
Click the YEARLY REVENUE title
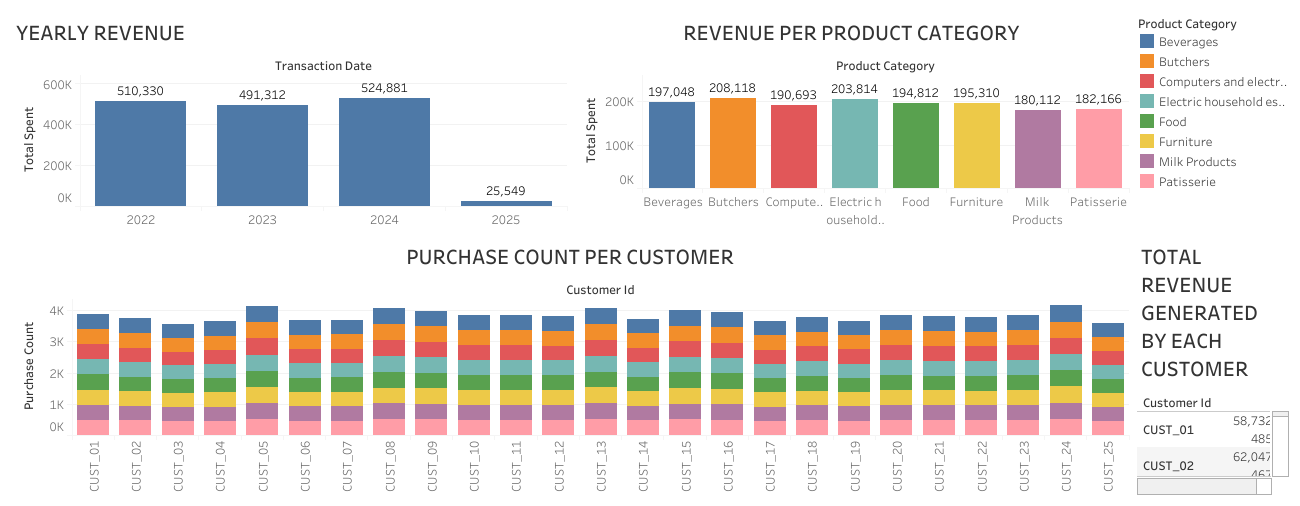[x=101, y=33]
